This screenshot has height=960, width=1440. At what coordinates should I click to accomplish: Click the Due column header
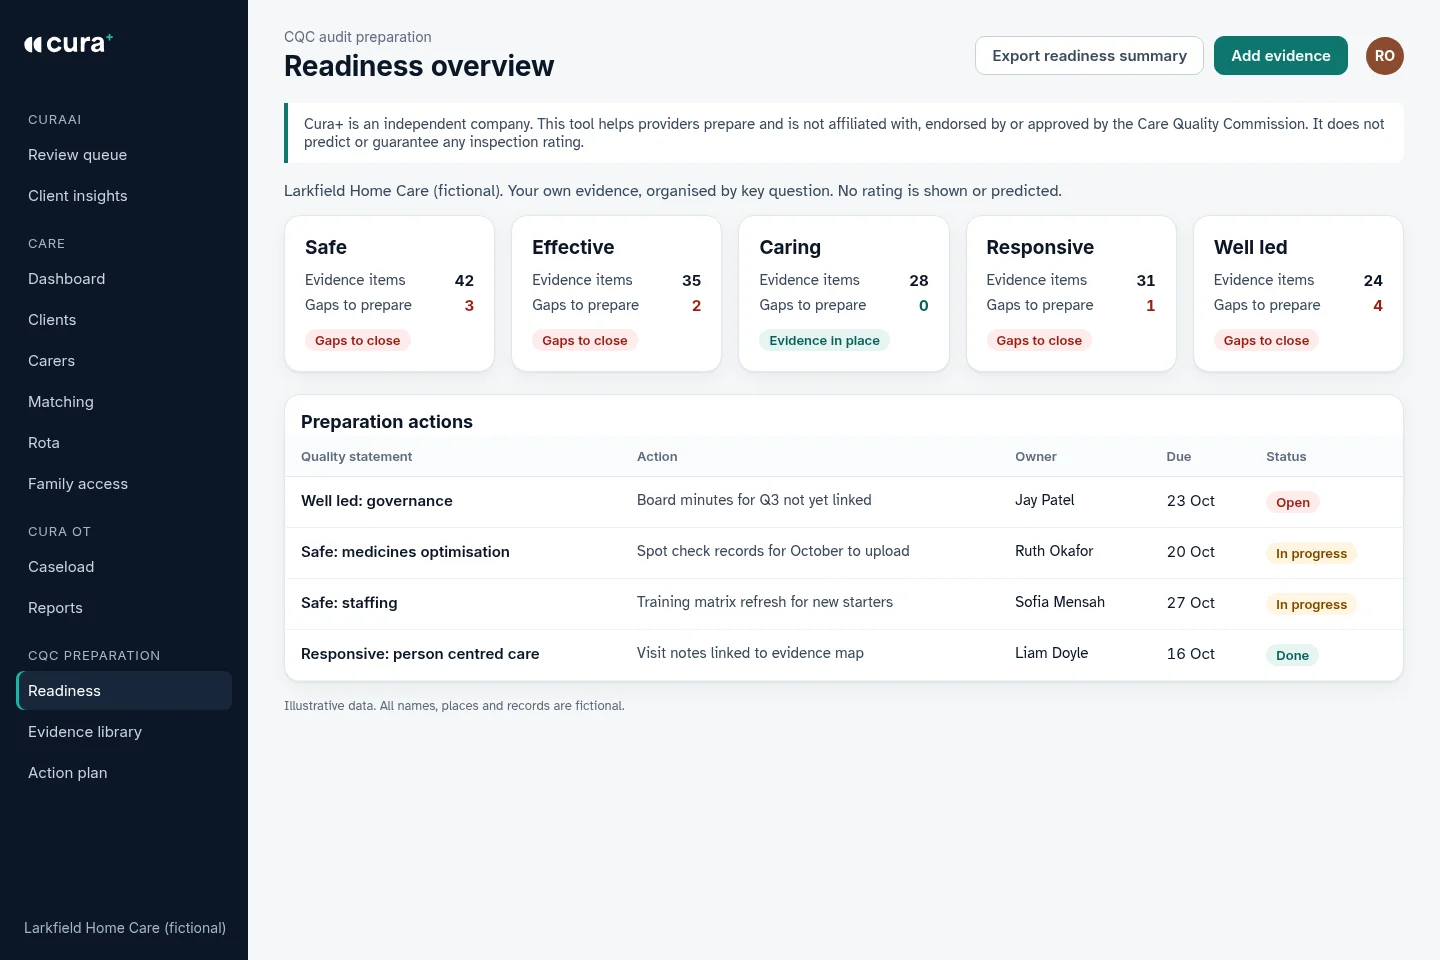pos(1179,457)
